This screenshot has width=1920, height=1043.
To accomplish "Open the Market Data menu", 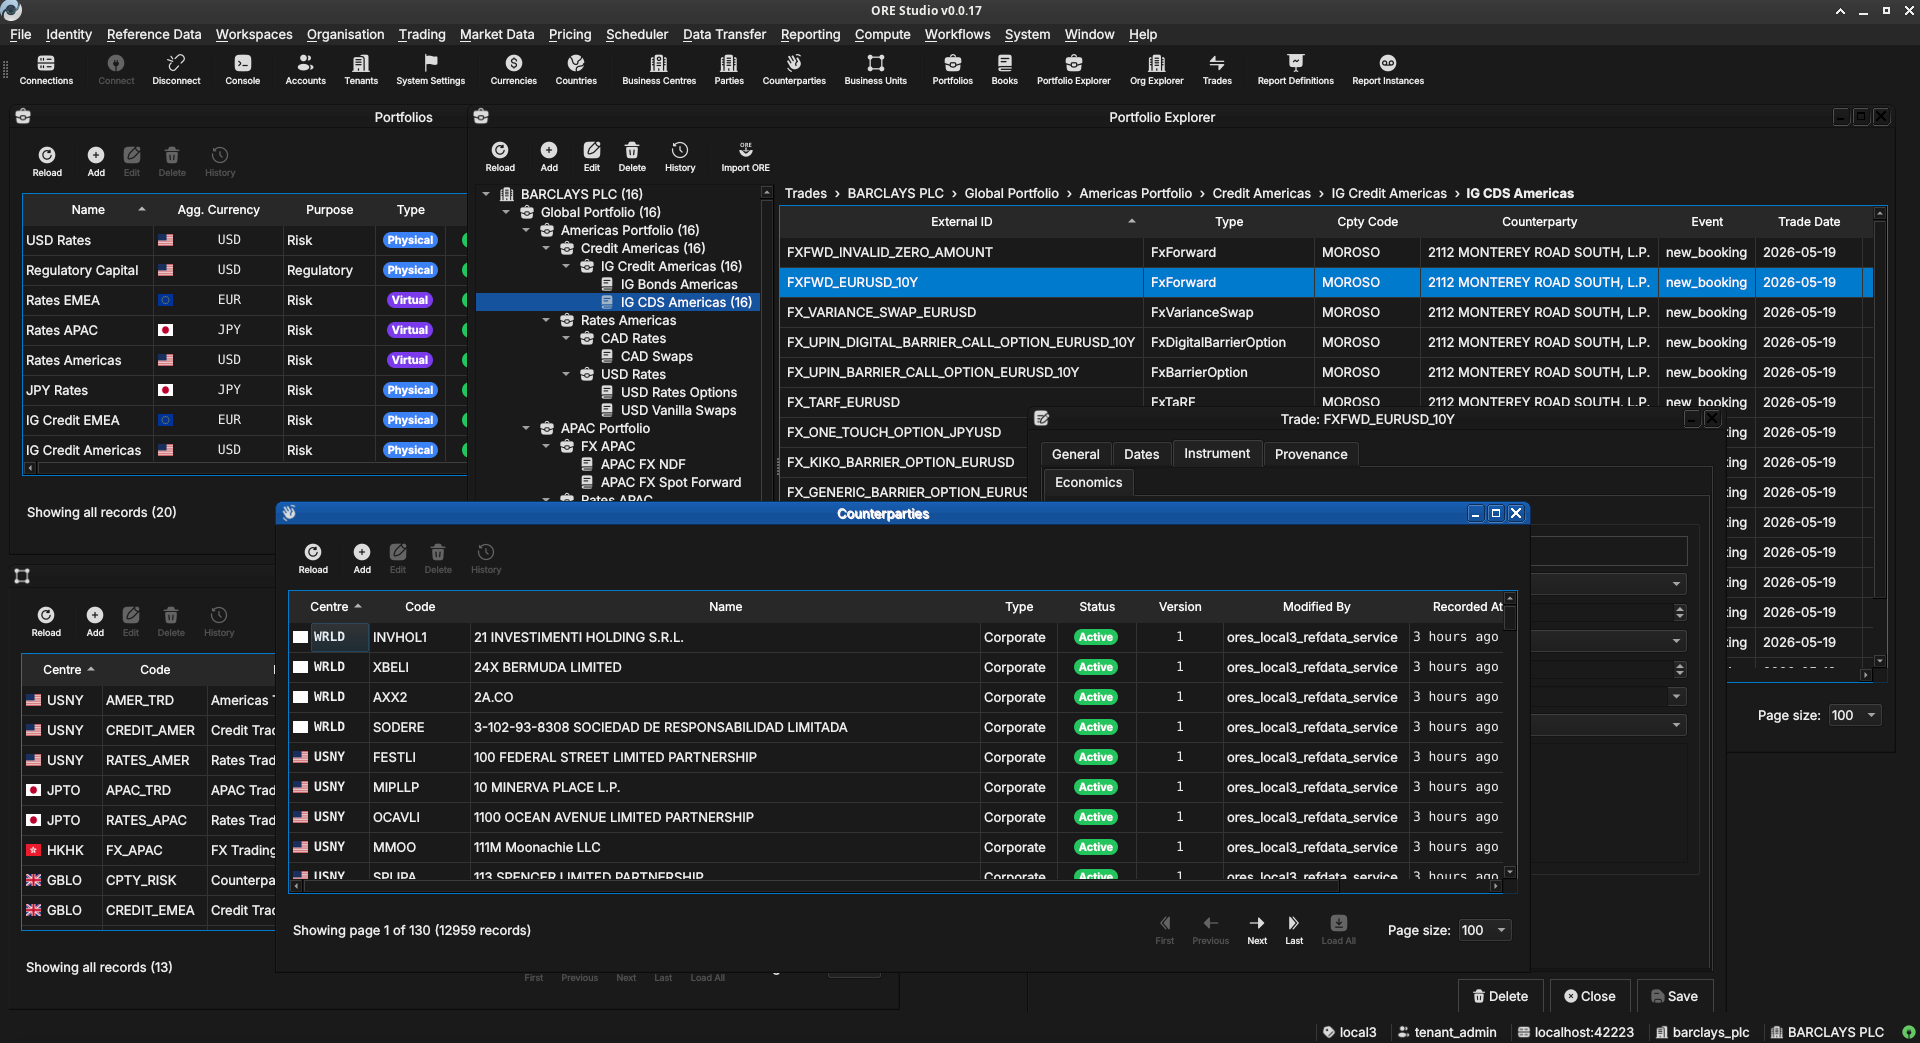I will point(497,34).
